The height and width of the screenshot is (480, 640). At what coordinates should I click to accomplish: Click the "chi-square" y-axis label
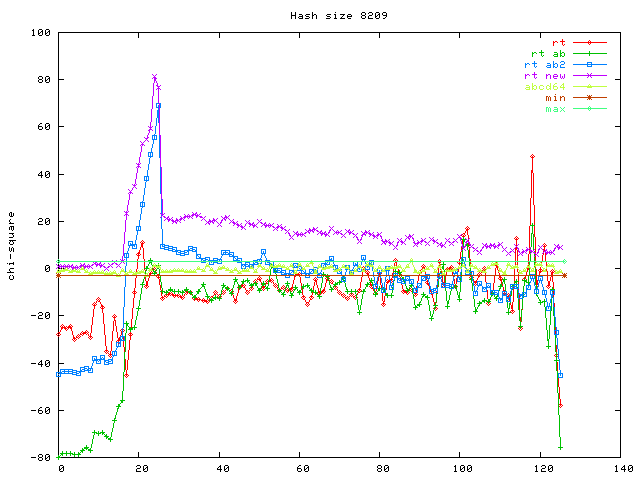coord(11,246)
